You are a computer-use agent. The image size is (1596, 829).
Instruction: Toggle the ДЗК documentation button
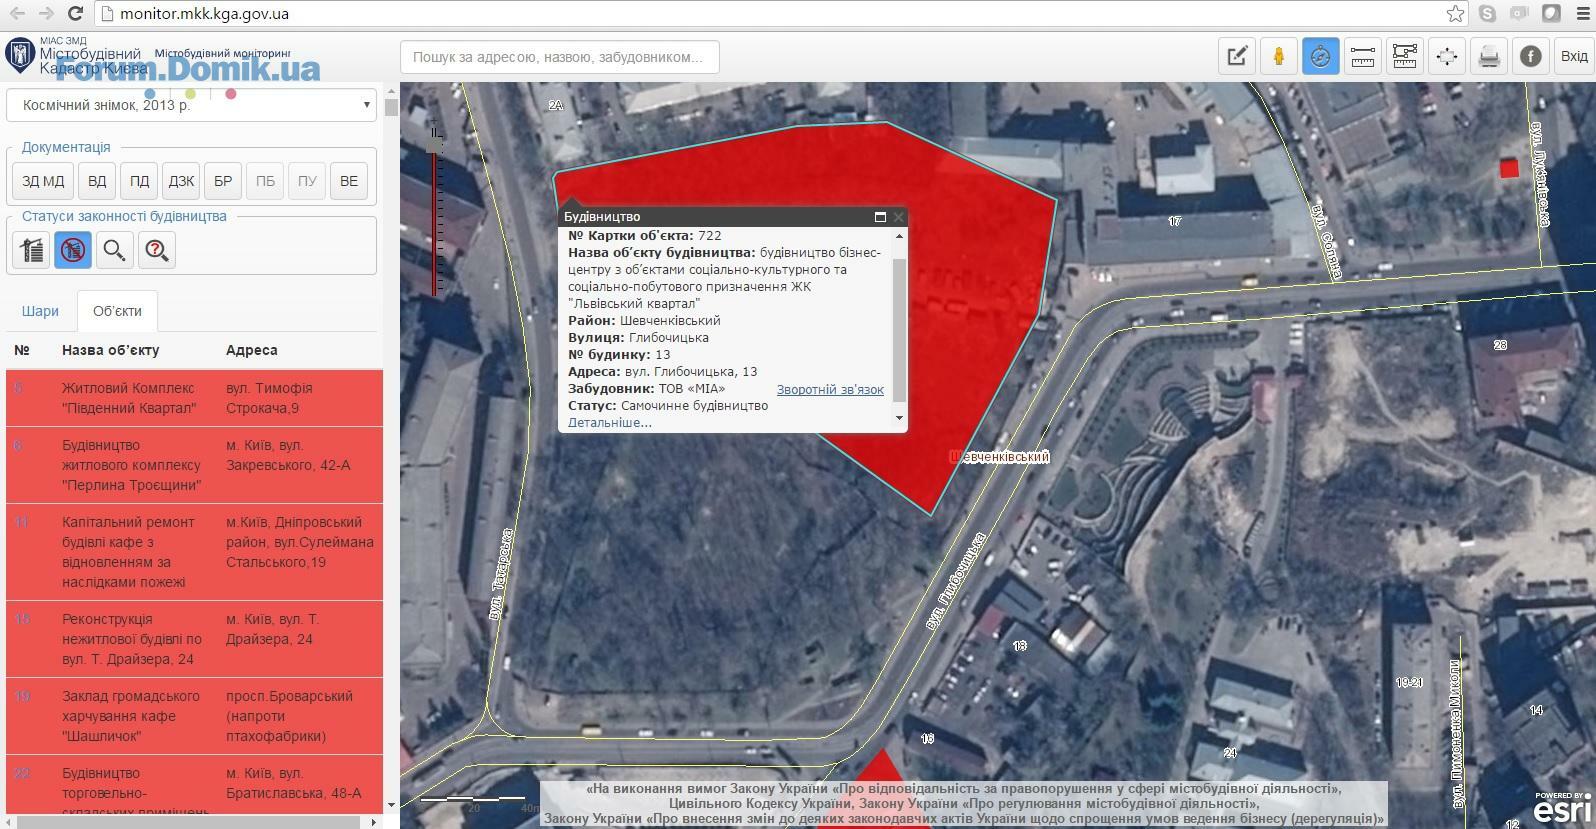coord(181,181)
